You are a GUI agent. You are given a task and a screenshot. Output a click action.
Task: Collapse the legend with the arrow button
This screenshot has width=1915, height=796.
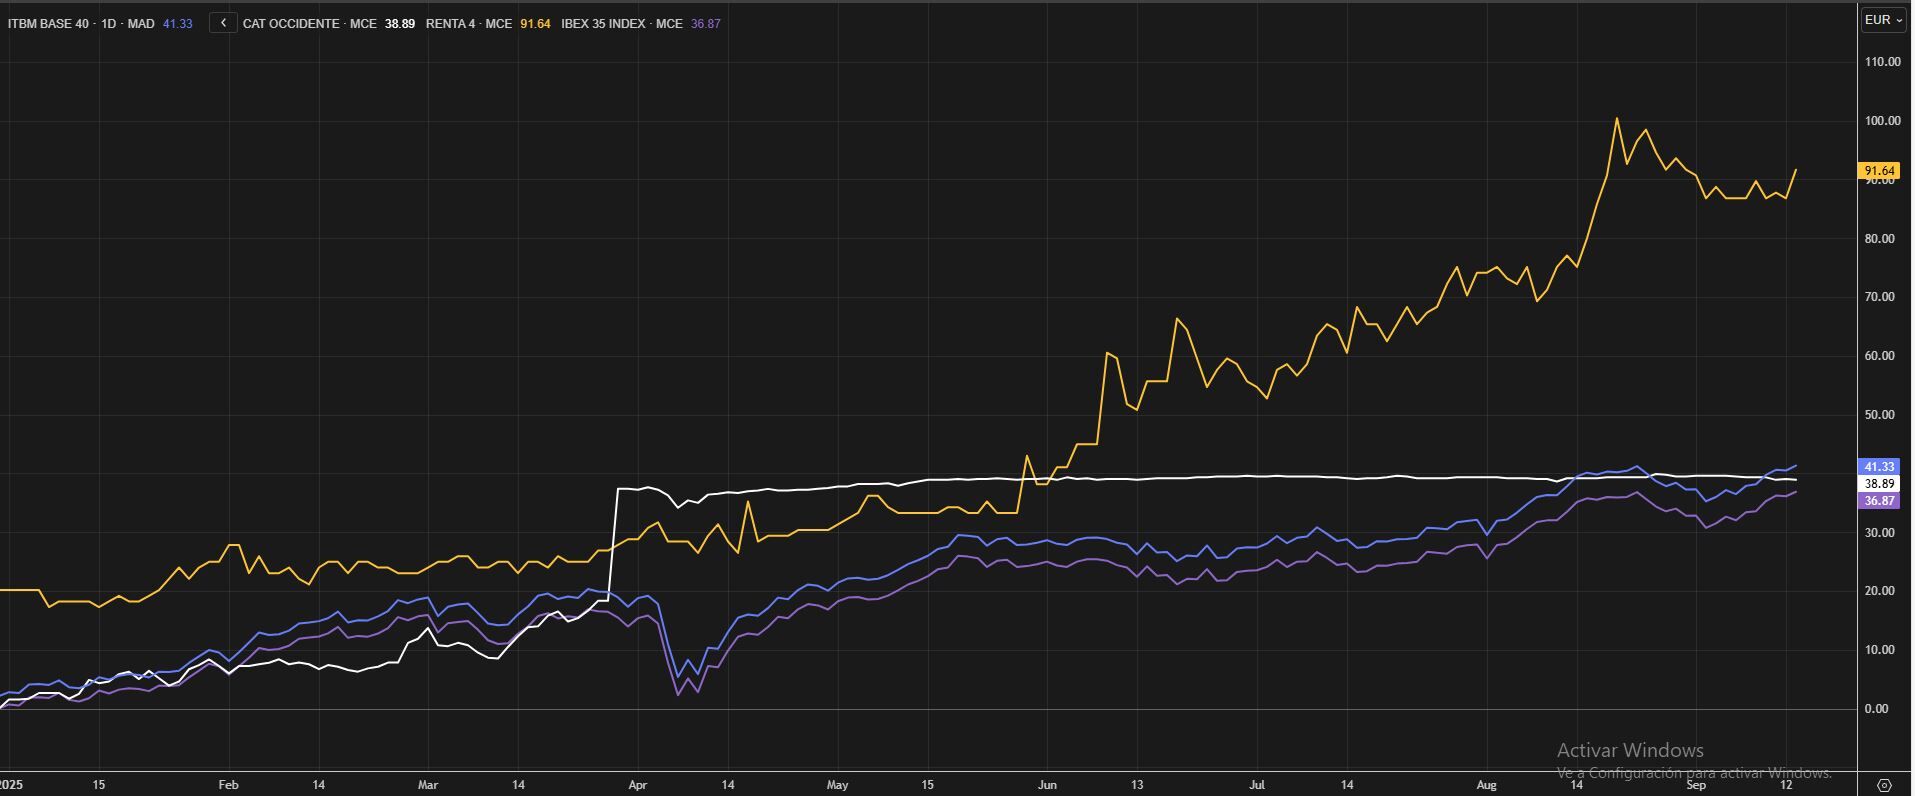coord(223,23)
